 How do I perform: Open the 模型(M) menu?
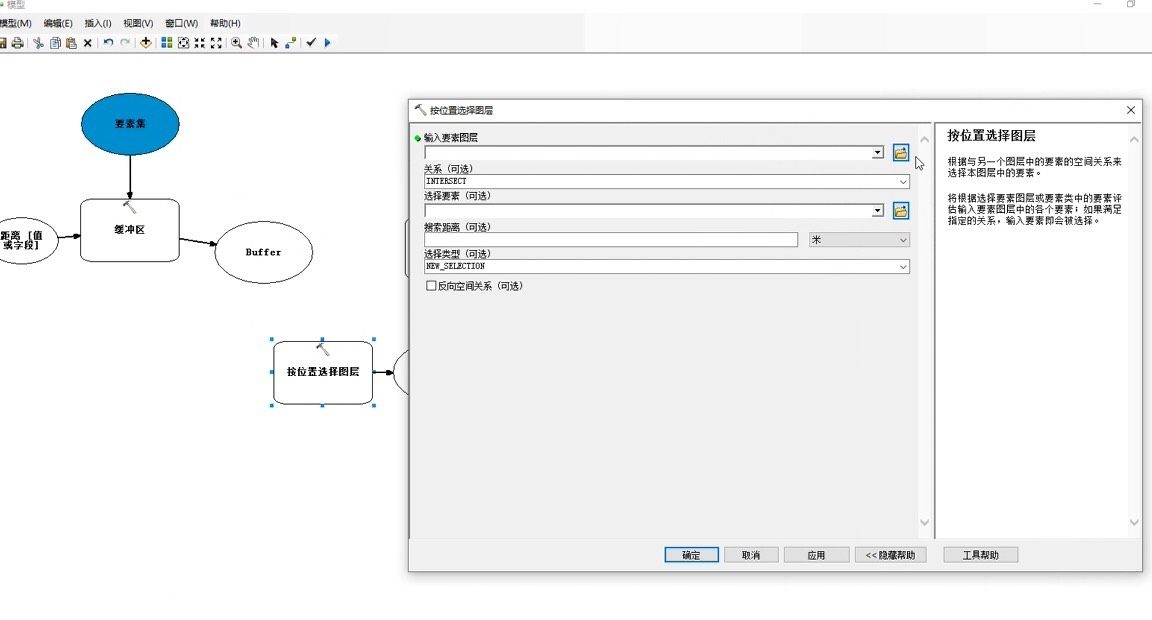point(15,24)
